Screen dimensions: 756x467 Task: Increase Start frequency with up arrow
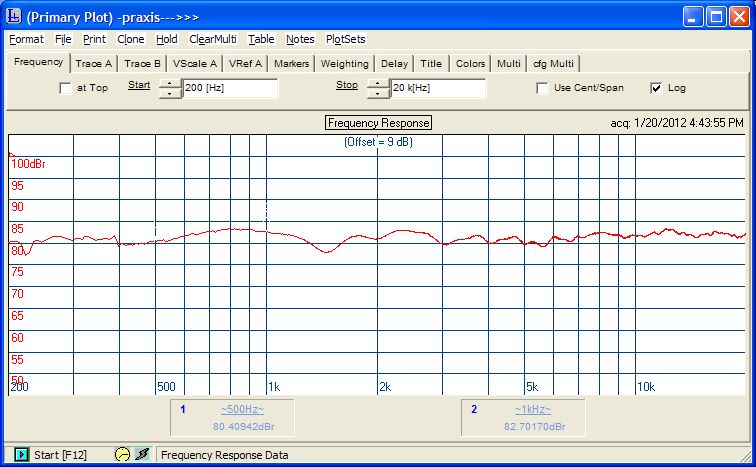coord(170,83)
